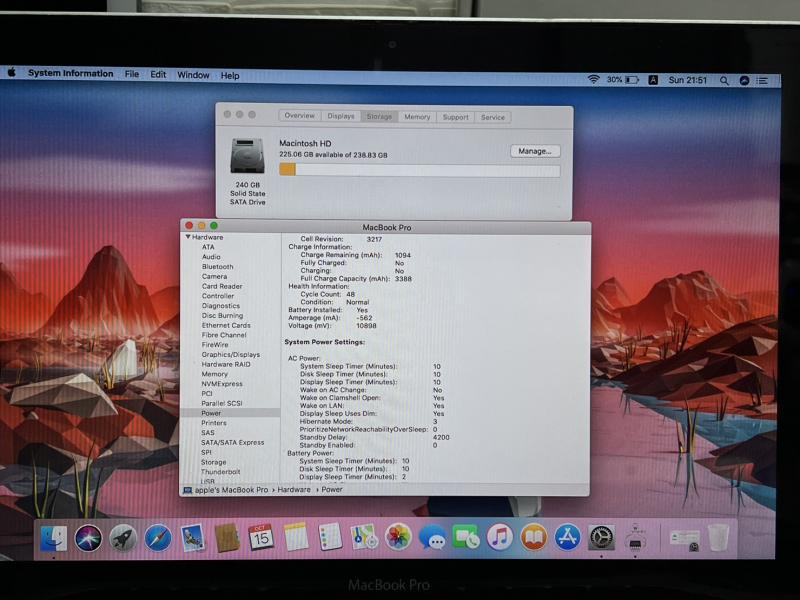The width and height of the screenshot is (800, 600).
Task: Open the Apple menu
Action: (x=12, y=73)
